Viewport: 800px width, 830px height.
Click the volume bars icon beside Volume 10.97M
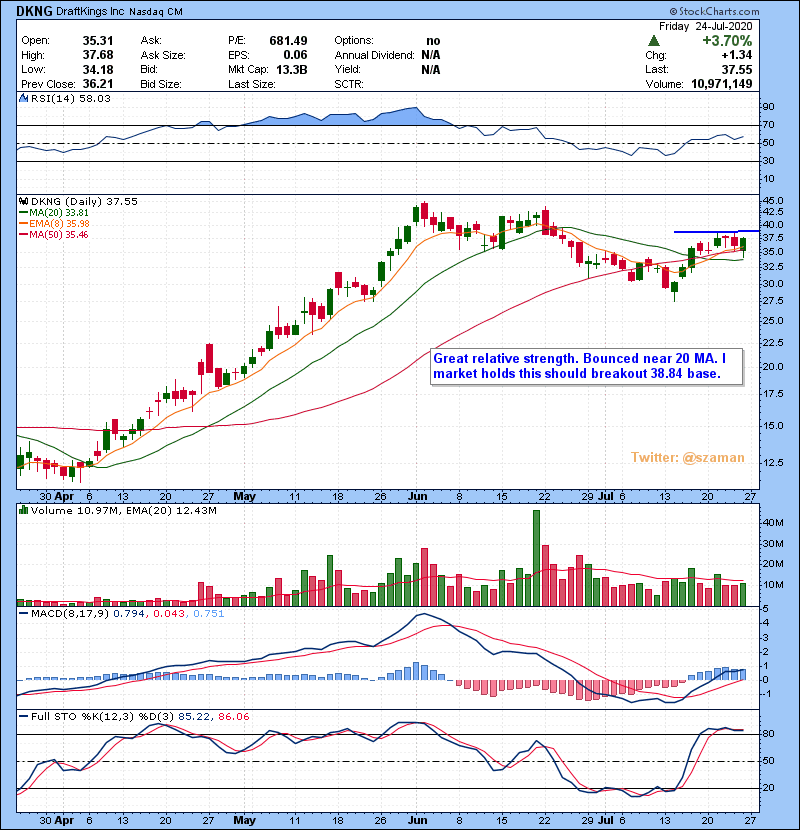click(23, 510)
